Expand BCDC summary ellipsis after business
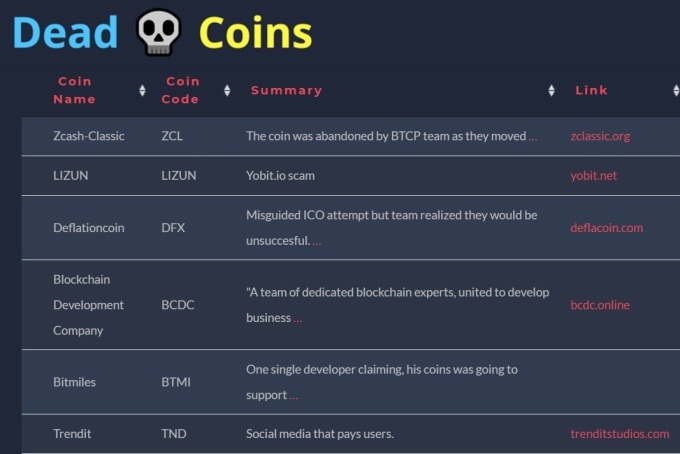 point(298,320)
